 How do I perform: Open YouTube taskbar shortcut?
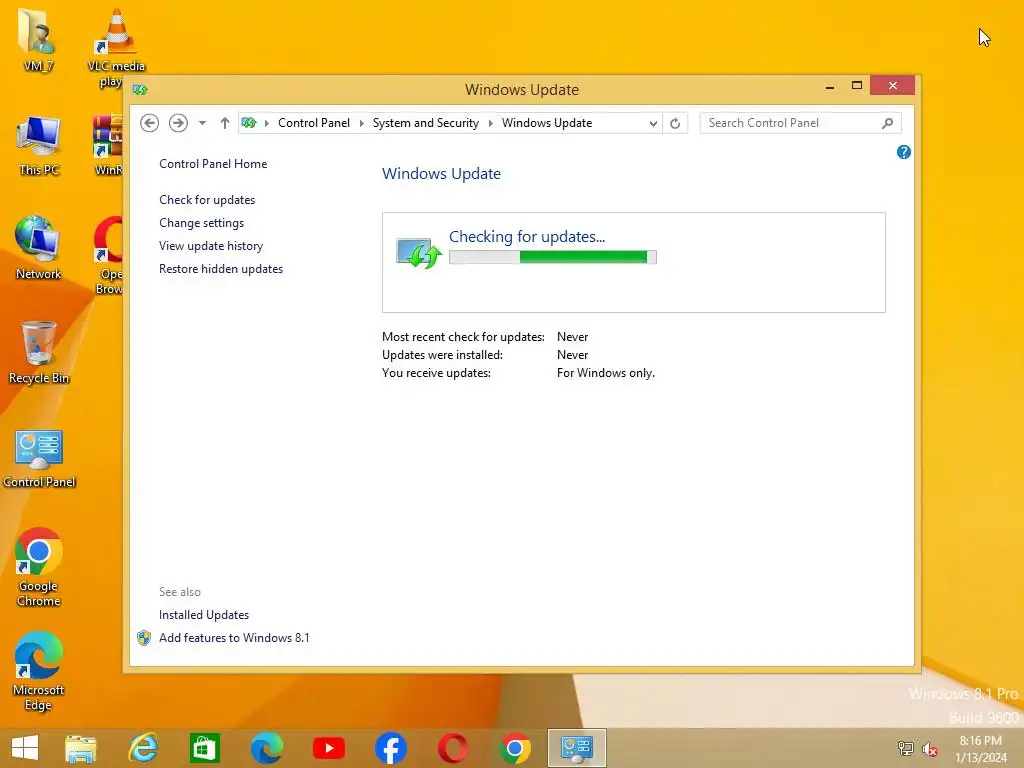(329, 748)
